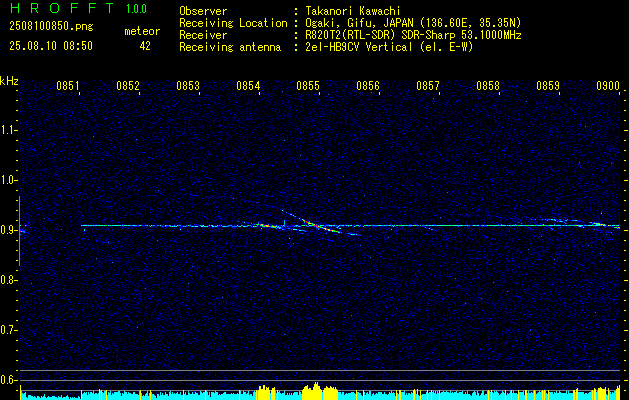Click the 0857 time marker
This screenshot has height=400, width=629.
pyautogui.click(x=428, y=85)
